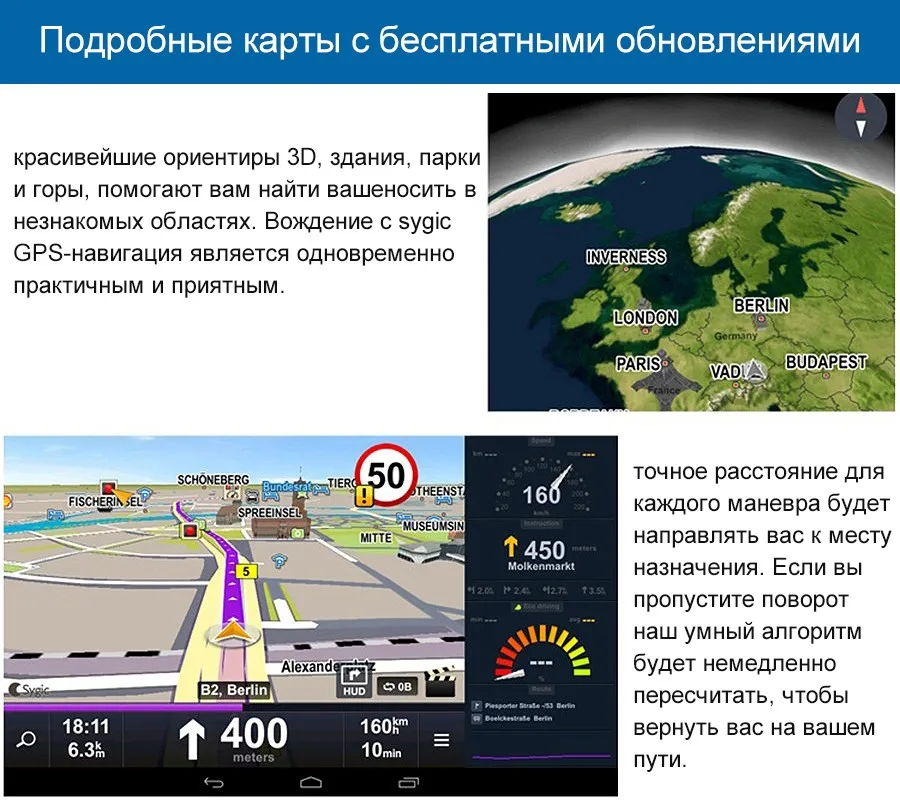Tap the yellow exclamation warning icon
This screenshot has width=900, height=800.
[x=364, y=496]
